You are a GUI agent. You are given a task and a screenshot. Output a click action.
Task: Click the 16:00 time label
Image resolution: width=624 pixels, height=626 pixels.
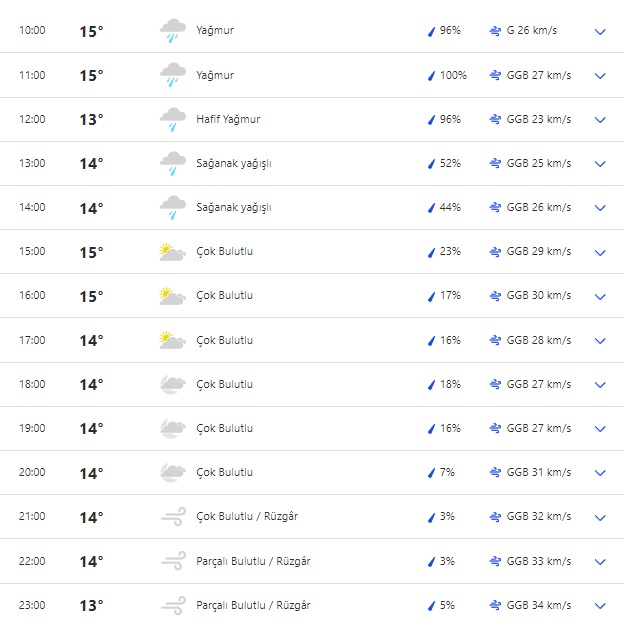pos(32,296)
